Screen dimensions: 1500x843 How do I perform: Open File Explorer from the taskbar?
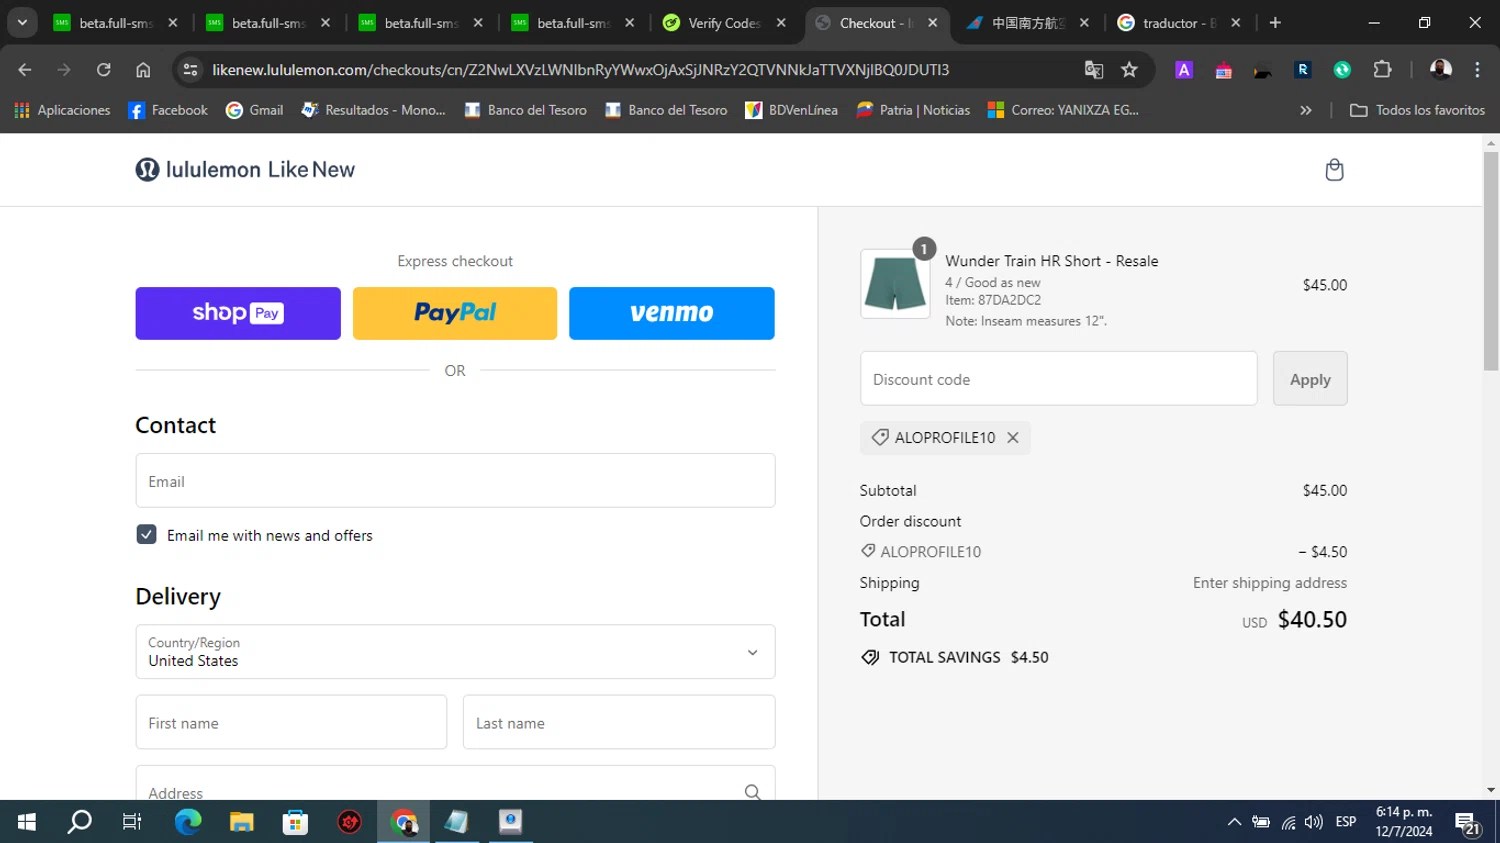tap(241, 822)
